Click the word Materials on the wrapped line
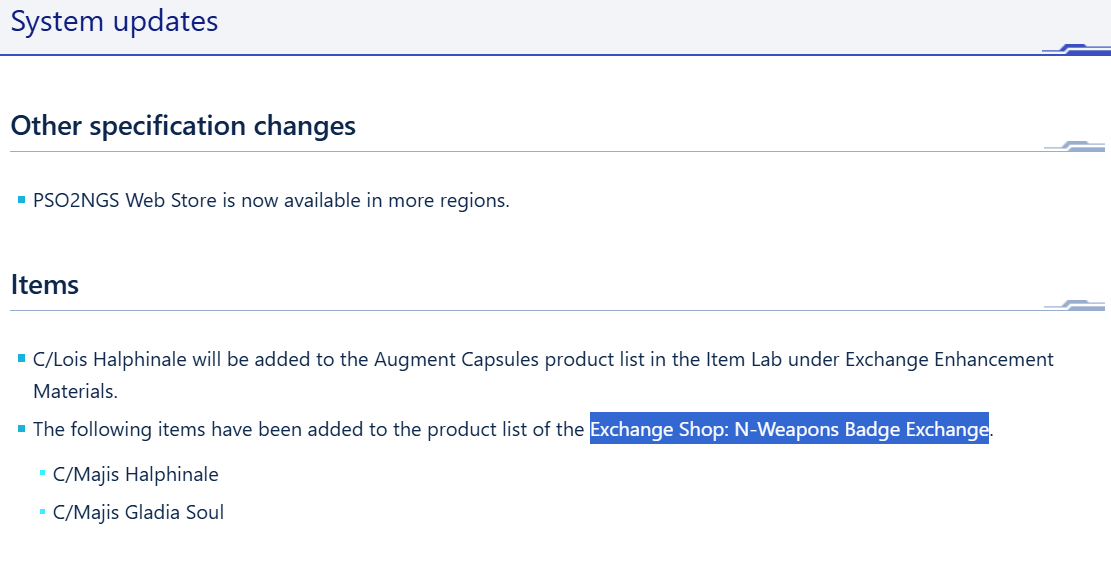 click(75, 390)
